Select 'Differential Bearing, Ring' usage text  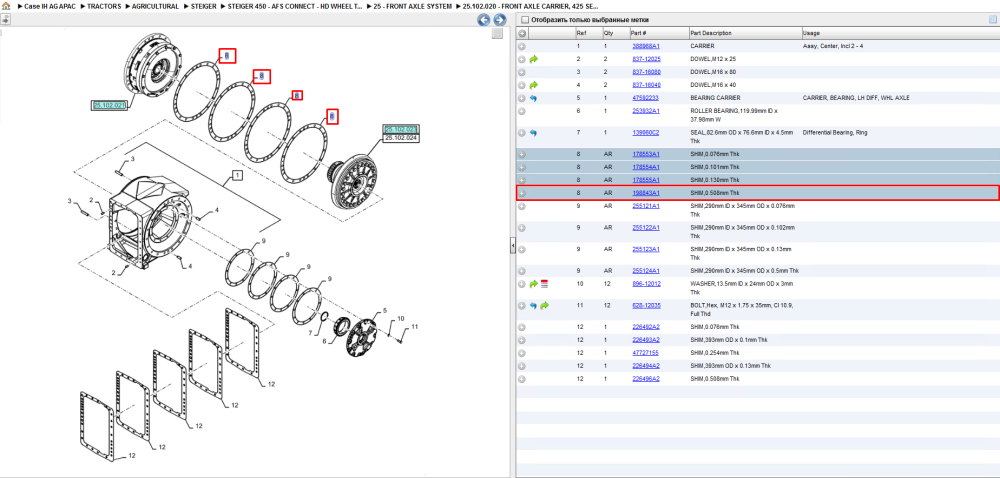pyautogui.click(x=834, y=133)
